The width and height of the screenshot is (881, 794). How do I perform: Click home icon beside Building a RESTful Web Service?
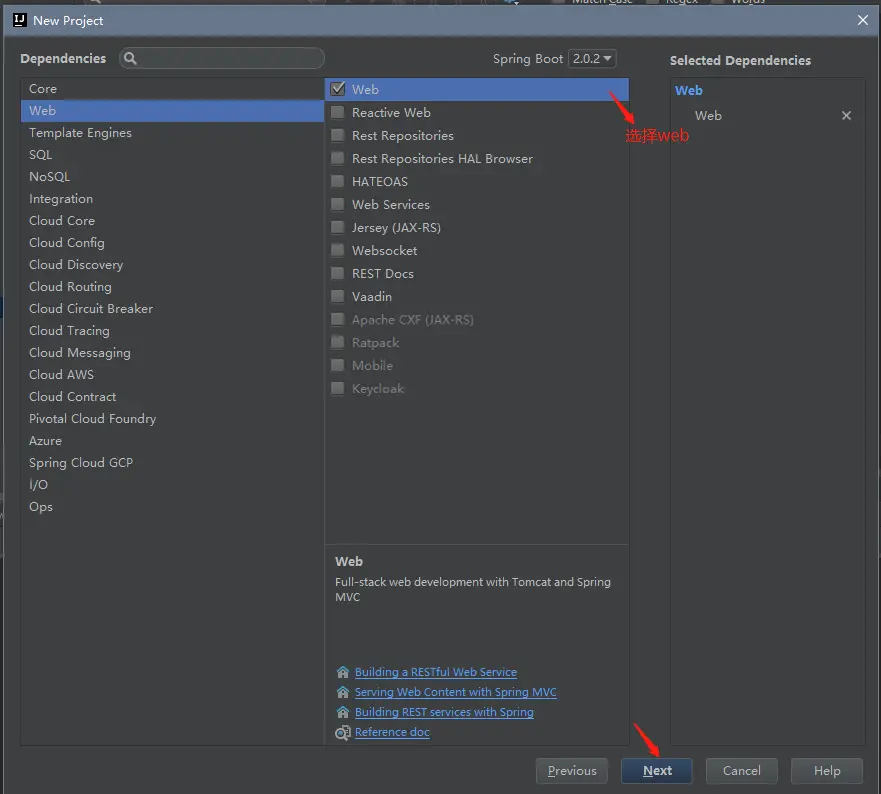[343, 672]
